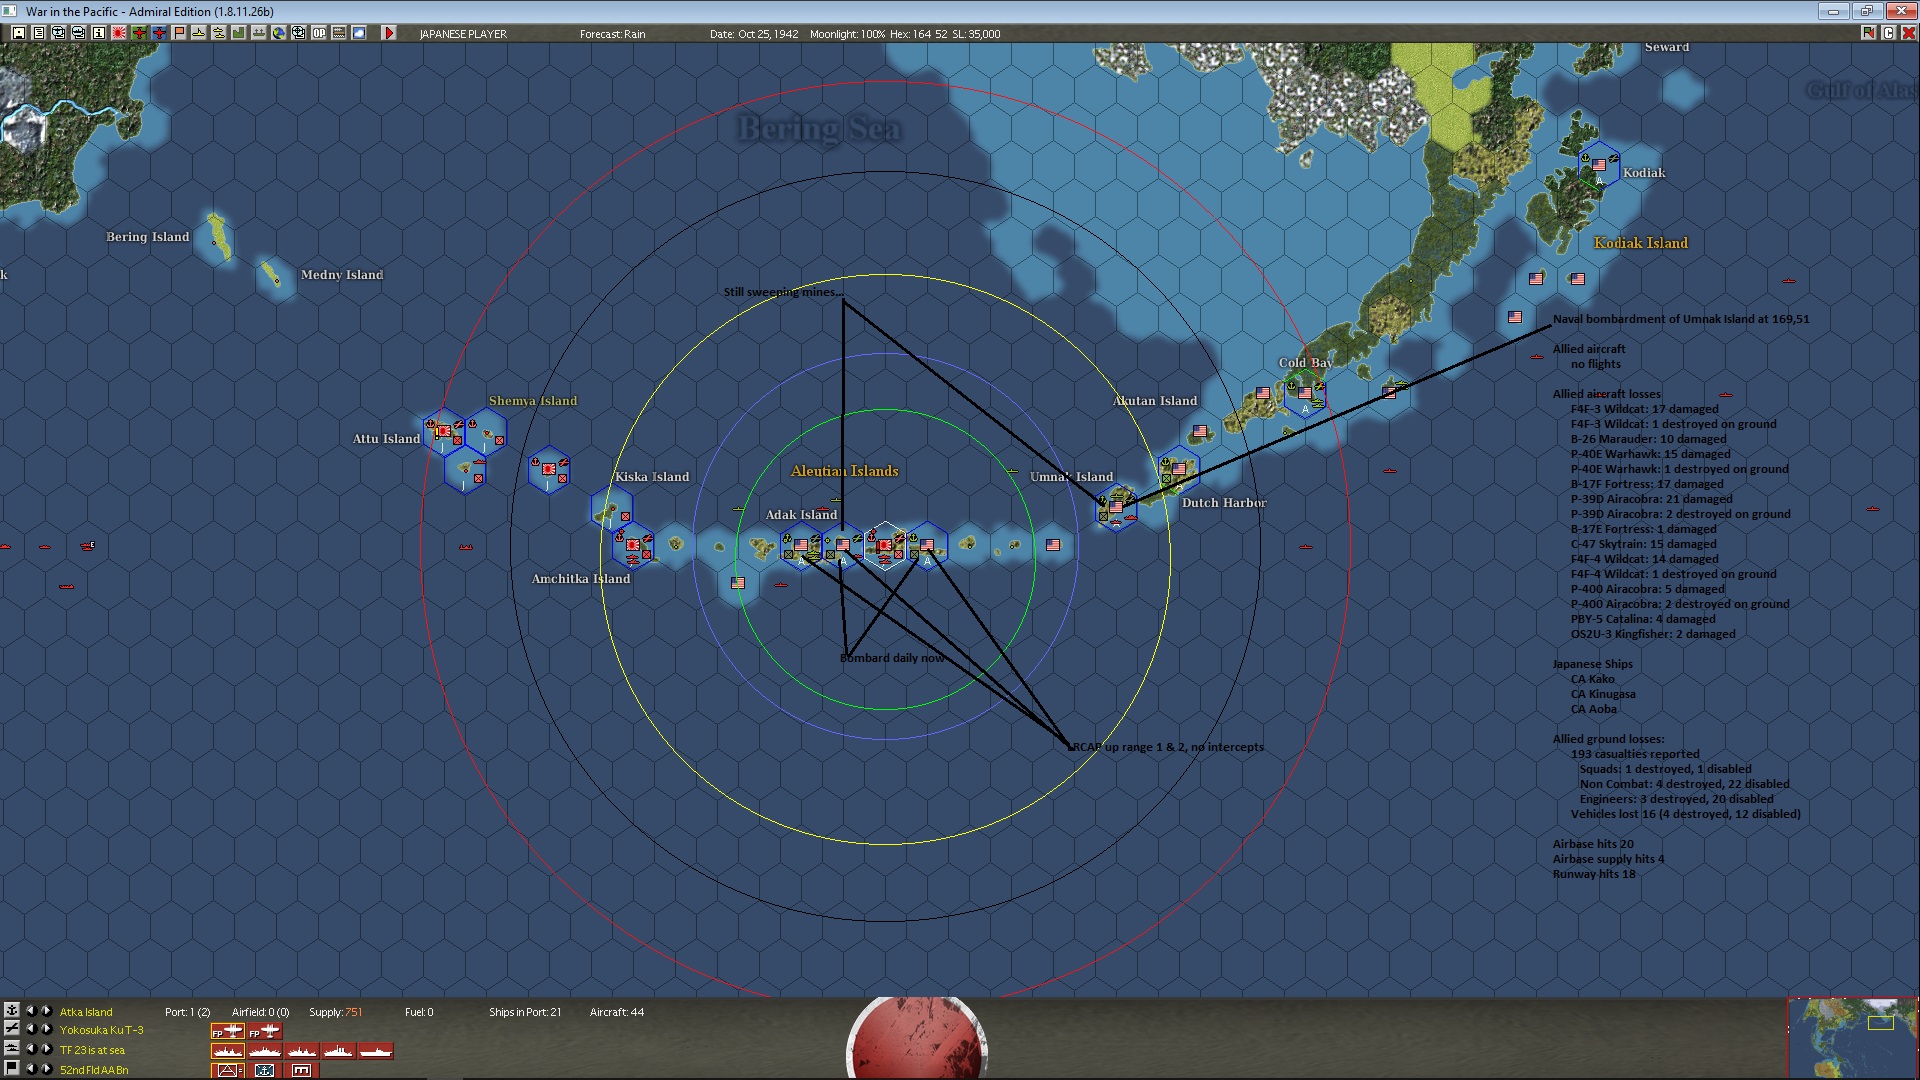Open the save game disk icon
This screenshot has height=1080, width=1920.
[x=19, y=33]
